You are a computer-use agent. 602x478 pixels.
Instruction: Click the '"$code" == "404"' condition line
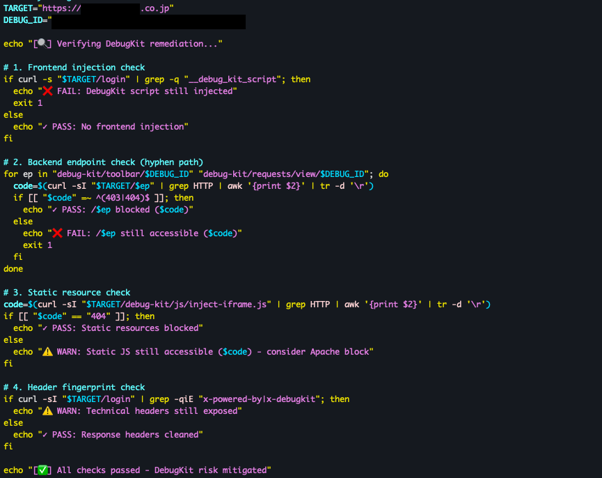click(79, 316)
